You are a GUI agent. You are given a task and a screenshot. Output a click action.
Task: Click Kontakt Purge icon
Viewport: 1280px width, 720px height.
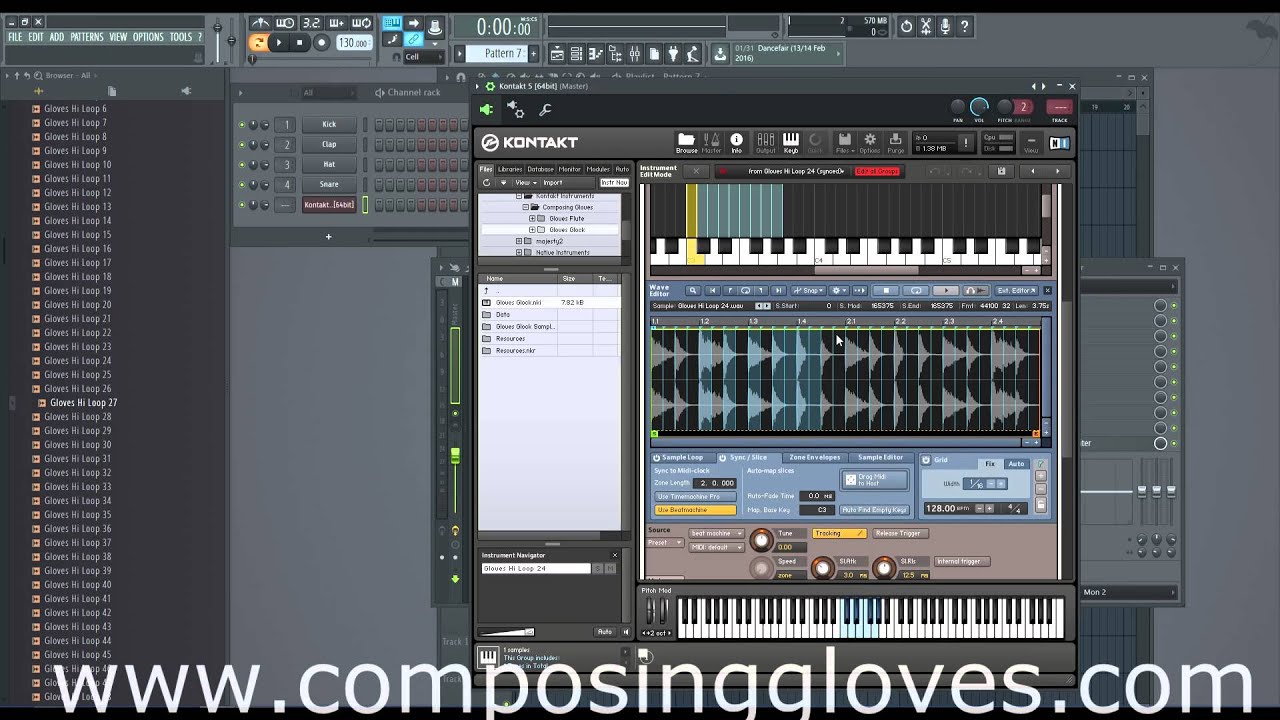(895, 141)
